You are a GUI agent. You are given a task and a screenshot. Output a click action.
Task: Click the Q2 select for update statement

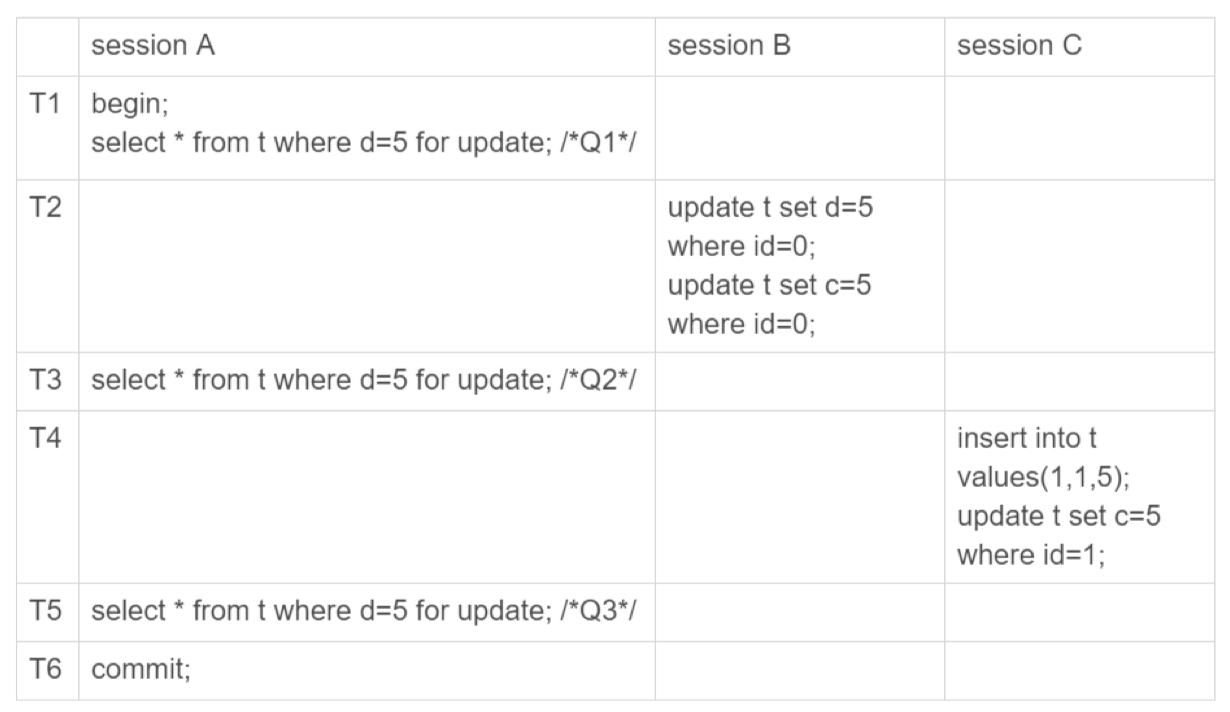click(365, 381)
